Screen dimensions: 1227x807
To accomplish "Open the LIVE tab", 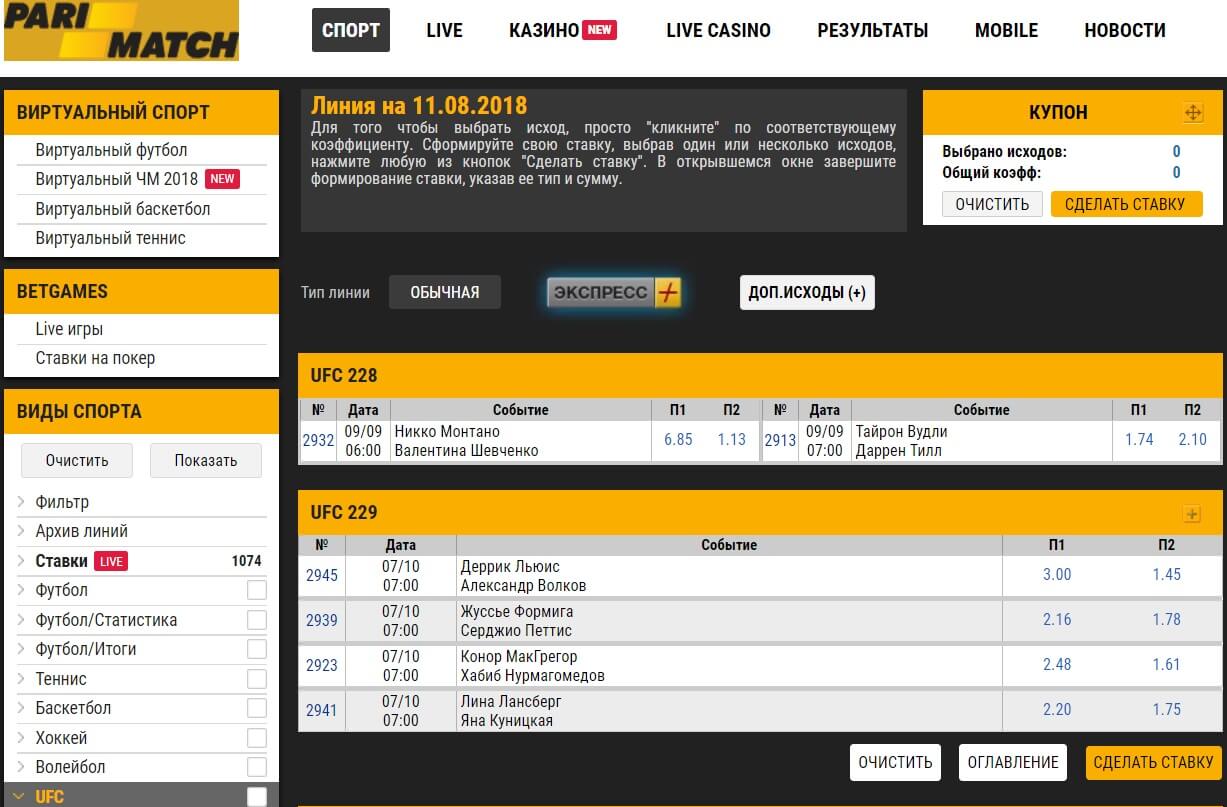I will tap(444, 30).
